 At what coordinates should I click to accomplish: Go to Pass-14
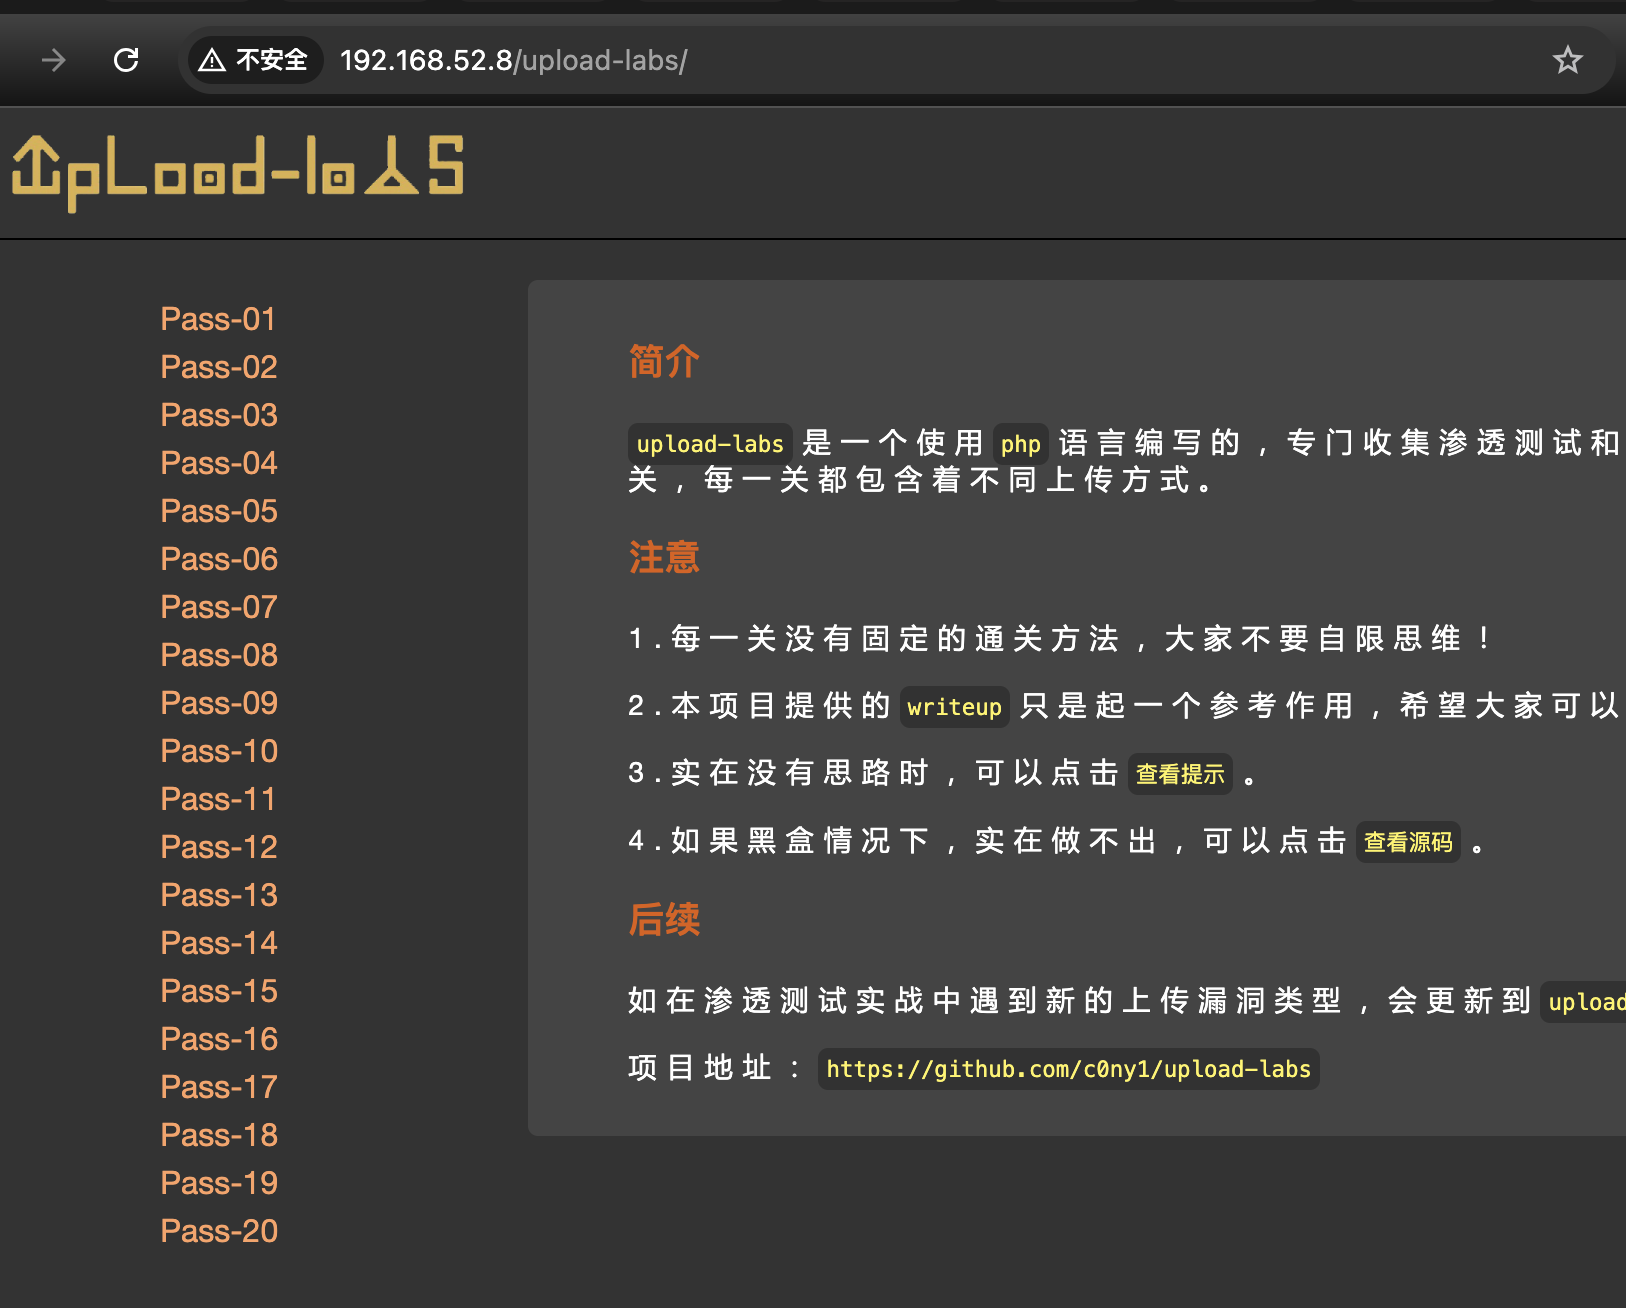219,943
